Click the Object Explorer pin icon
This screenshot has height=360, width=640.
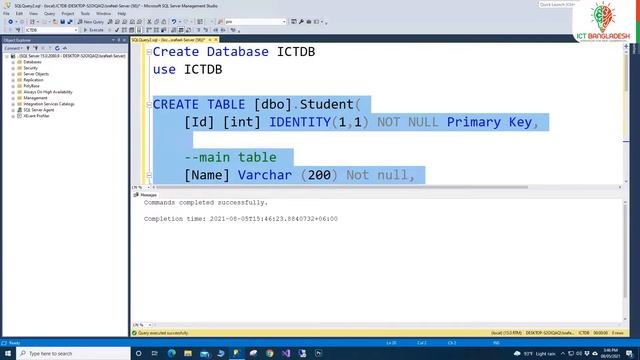coord(119,40)
